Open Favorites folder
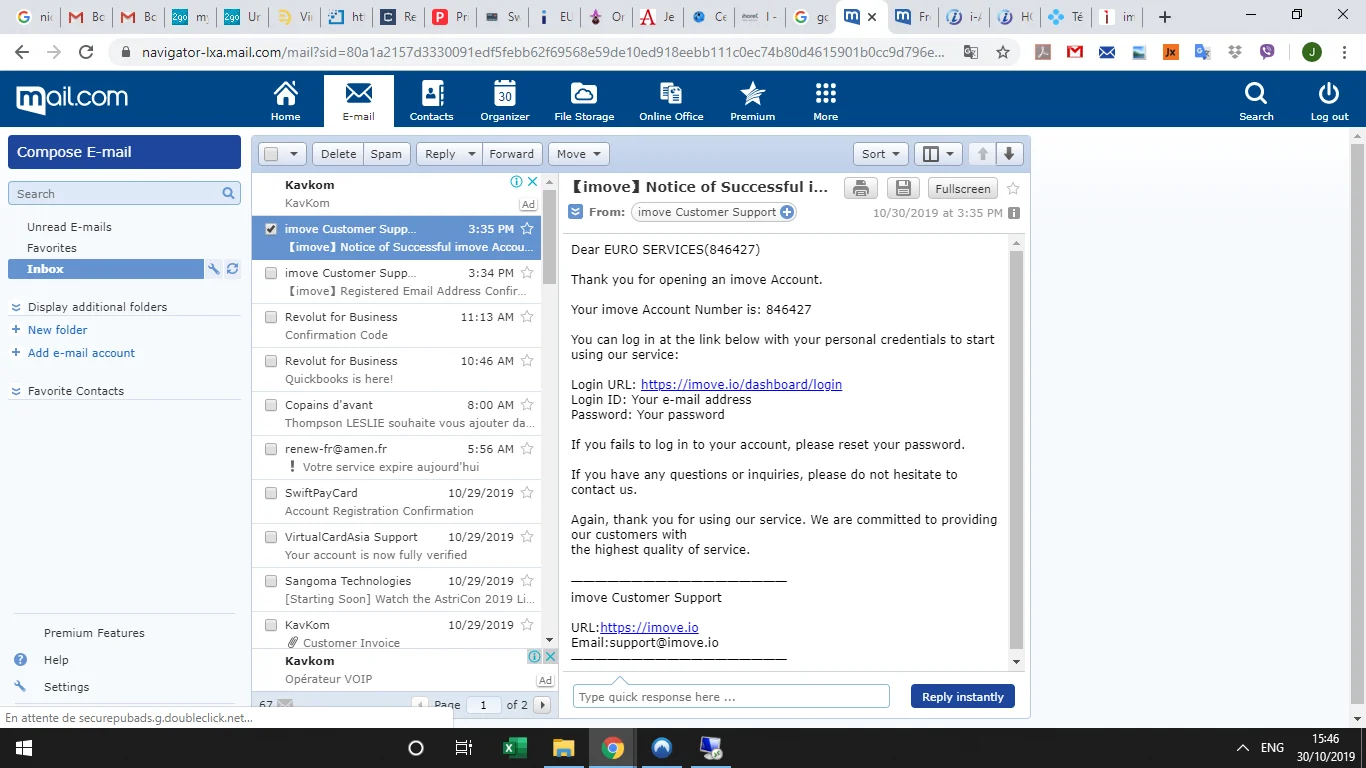Image resolution: width=1366 pixels, height=768 pixels. pos(52,248)
